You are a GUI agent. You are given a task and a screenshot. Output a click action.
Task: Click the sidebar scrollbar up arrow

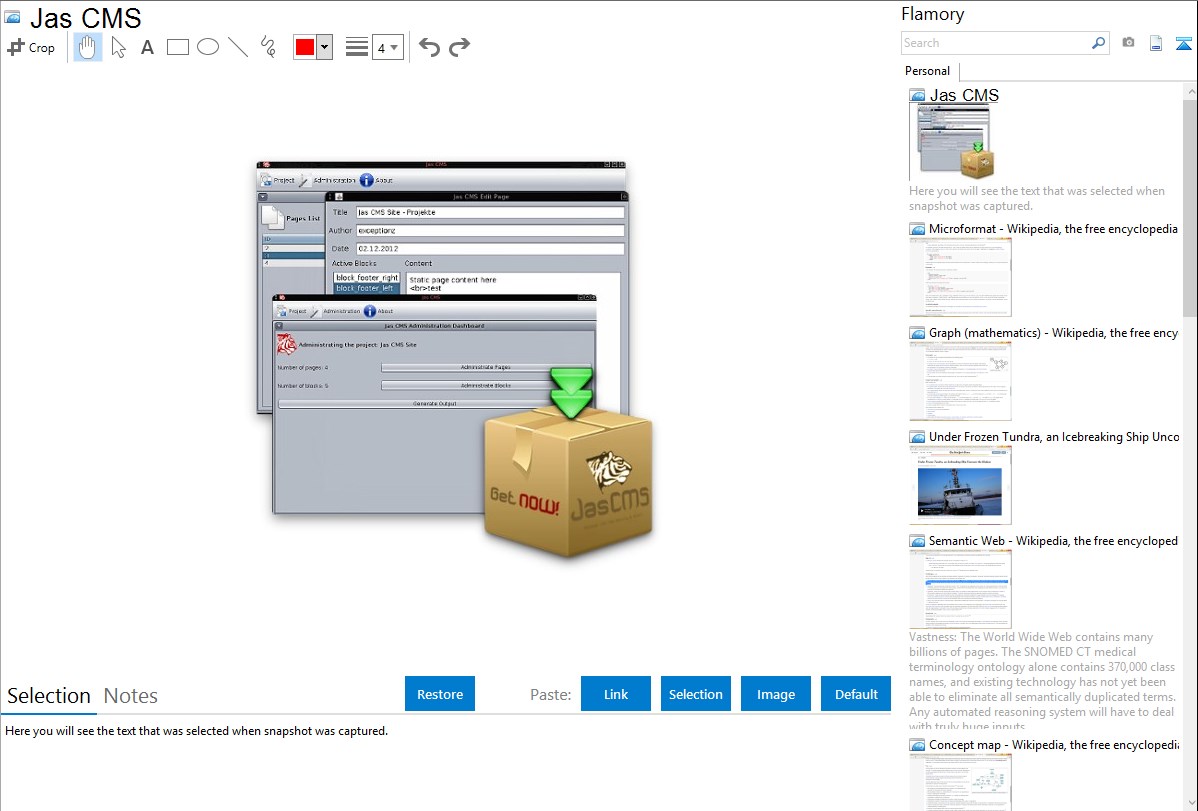(1190, 91)
